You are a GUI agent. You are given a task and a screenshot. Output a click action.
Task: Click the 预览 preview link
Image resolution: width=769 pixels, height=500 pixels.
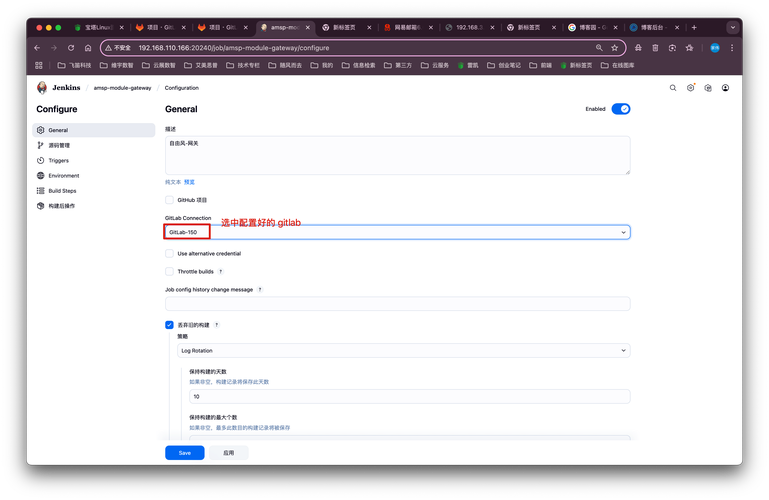point(189,182)
